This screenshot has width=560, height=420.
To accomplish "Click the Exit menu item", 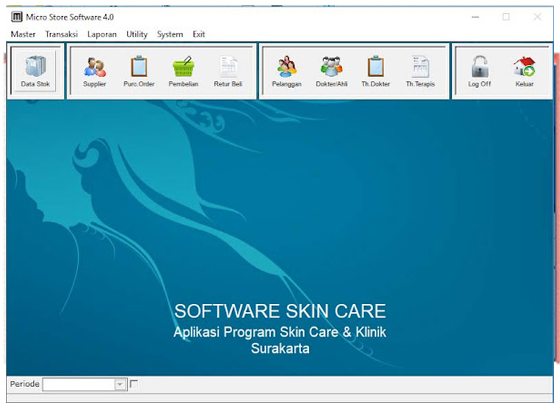I will tap(199, 34).
